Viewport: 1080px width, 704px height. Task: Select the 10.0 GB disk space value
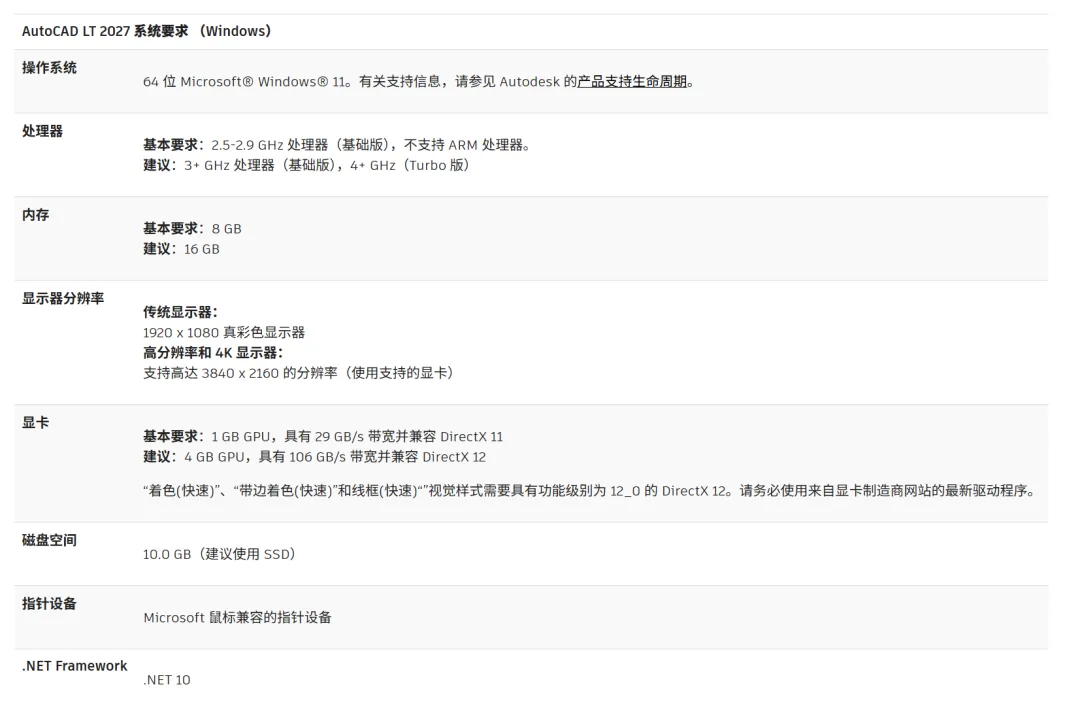[219, 554]
